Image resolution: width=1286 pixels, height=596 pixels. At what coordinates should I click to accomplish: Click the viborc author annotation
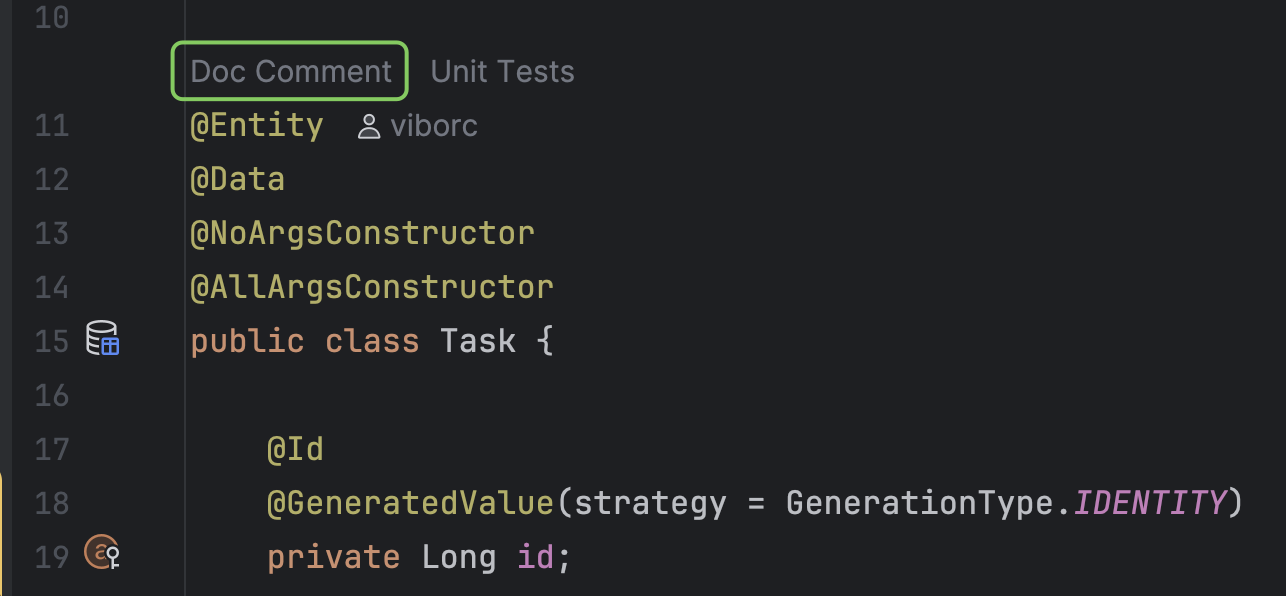point(434,125)
